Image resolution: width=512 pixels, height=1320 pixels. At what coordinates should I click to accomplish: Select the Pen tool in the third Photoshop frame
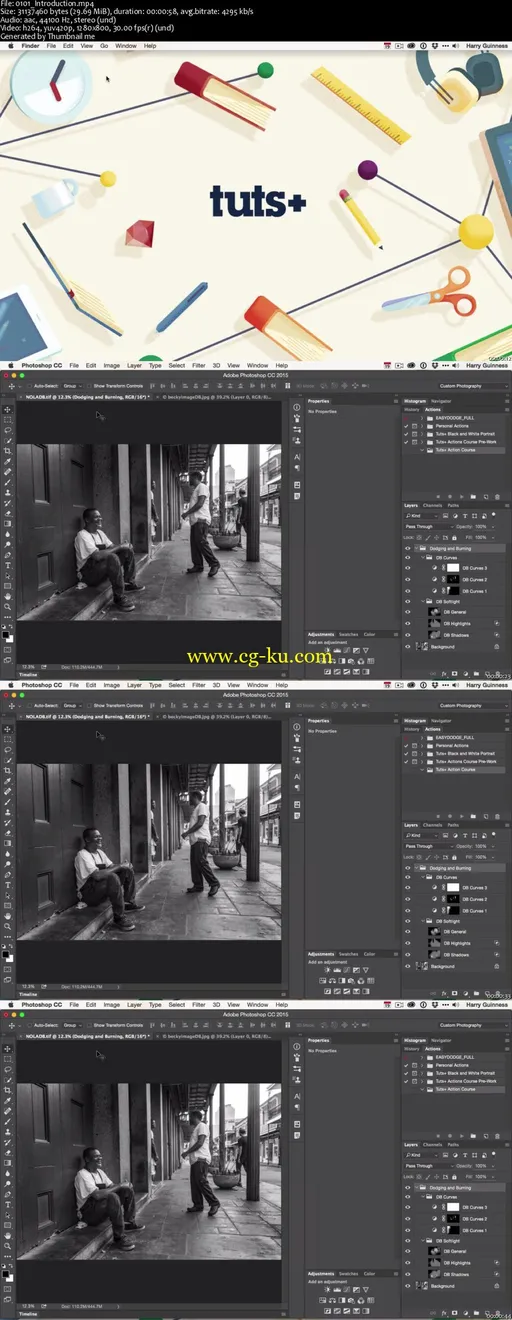pos(8,1193)
